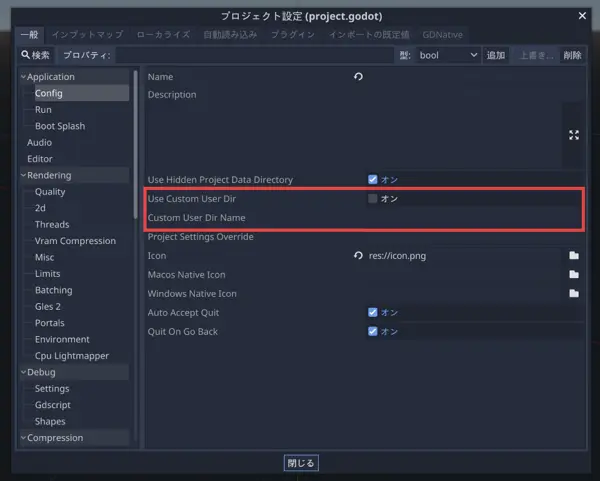Switch to the プラグイン tab

(293, 35)
